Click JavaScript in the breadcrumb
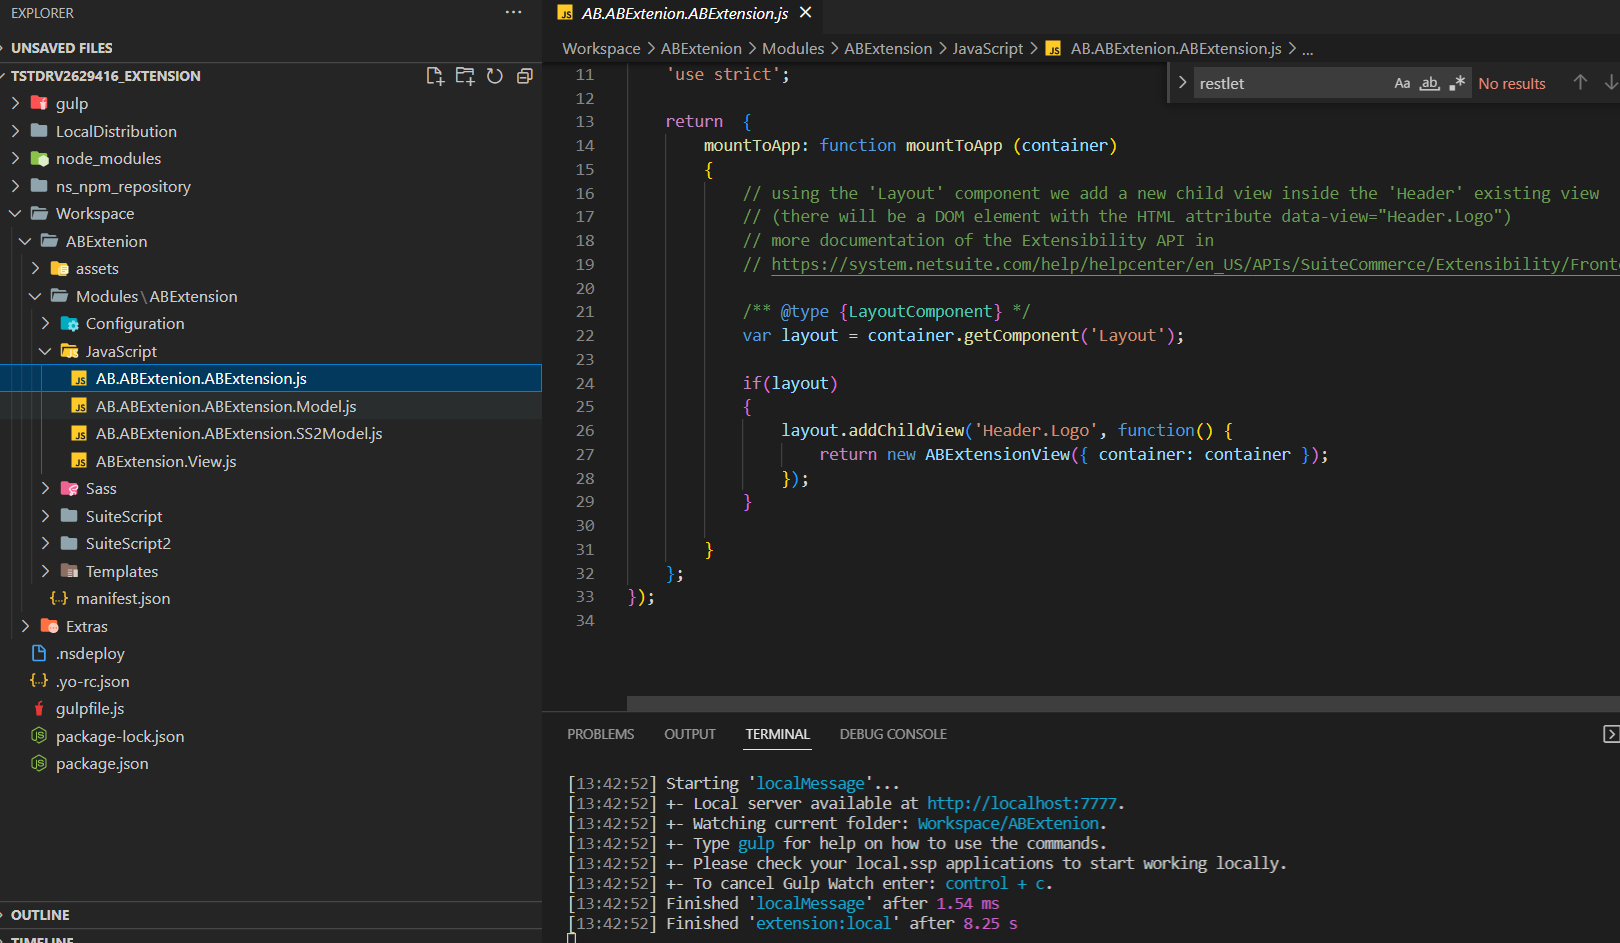The width and height of the screenshot is (1620, 943). [988, 48]
